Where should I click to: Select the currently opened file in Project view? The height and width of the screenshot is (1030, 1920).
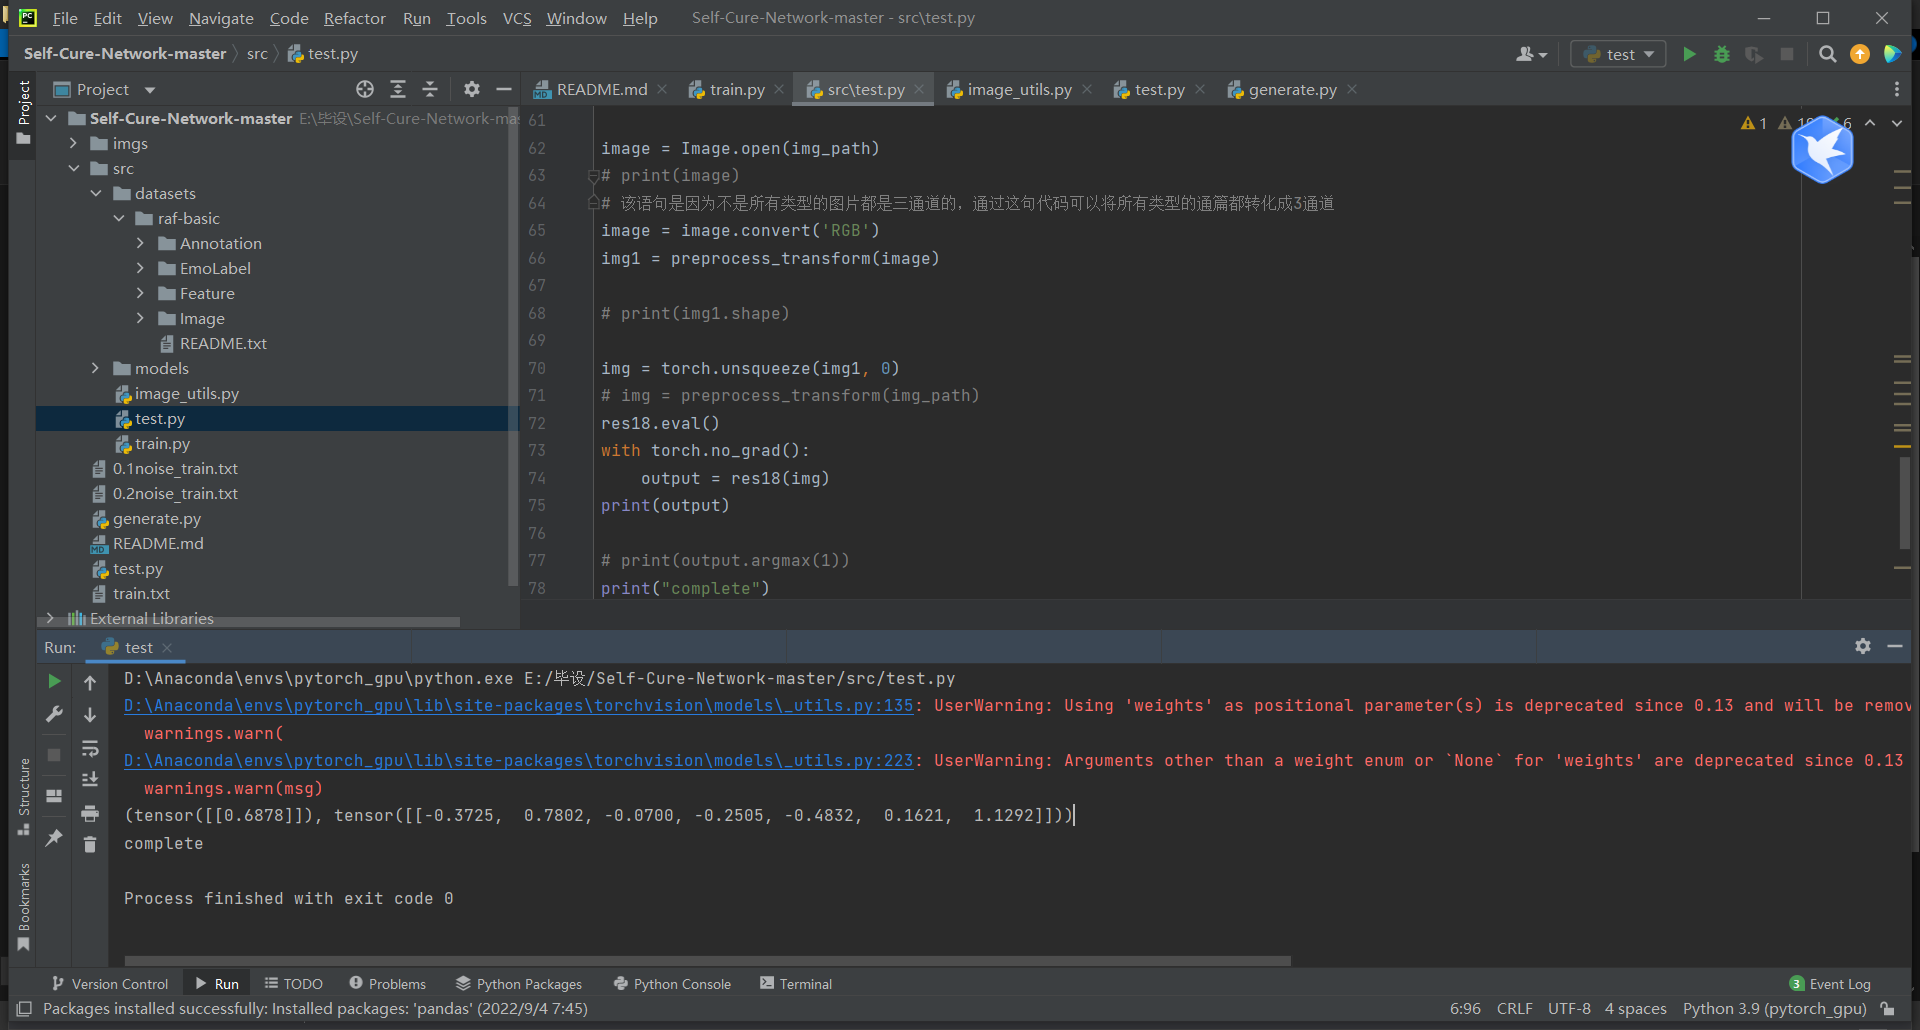click(364, 89)
